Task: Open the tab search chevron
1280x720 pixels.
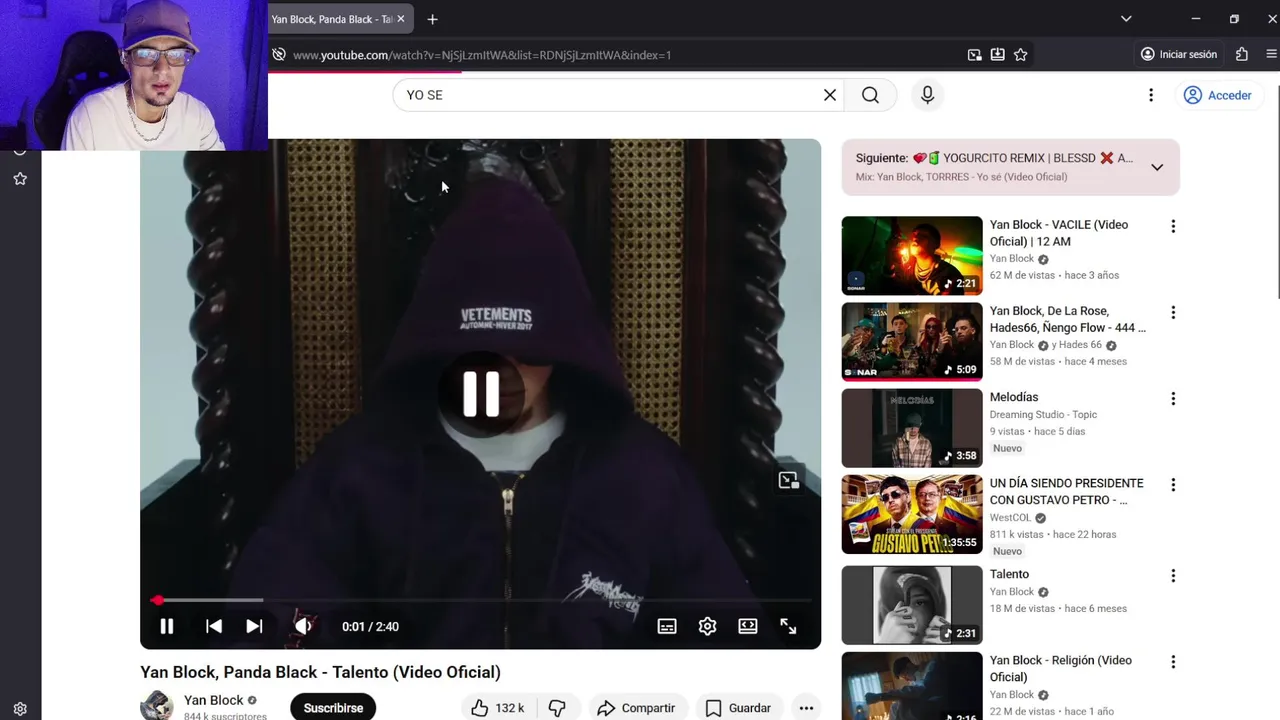Action: (1126, 19)
